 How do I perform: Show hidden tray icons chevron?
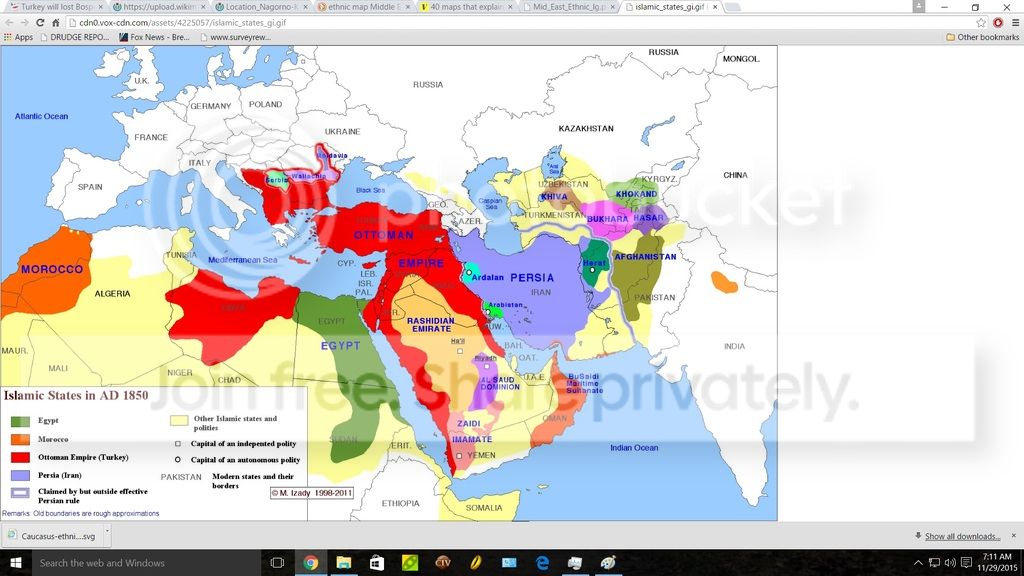(918, 563)
